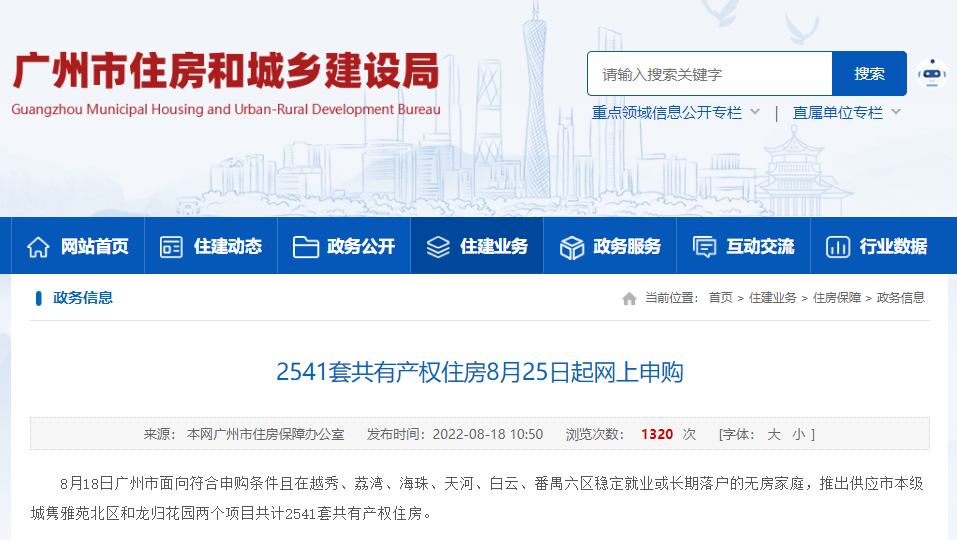The height and width of the screenshot is (540, 957).
Task: Click the cube icon beside 政务服务
Action: pyautogui.click(x=572, y=247)
